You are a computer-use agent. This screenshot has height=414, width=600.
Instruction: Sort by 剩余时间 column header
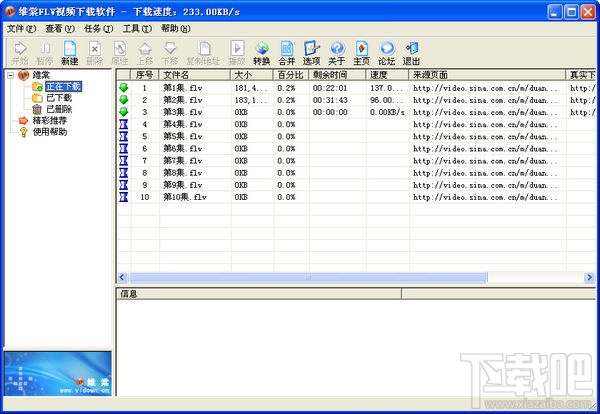point(337,75)
